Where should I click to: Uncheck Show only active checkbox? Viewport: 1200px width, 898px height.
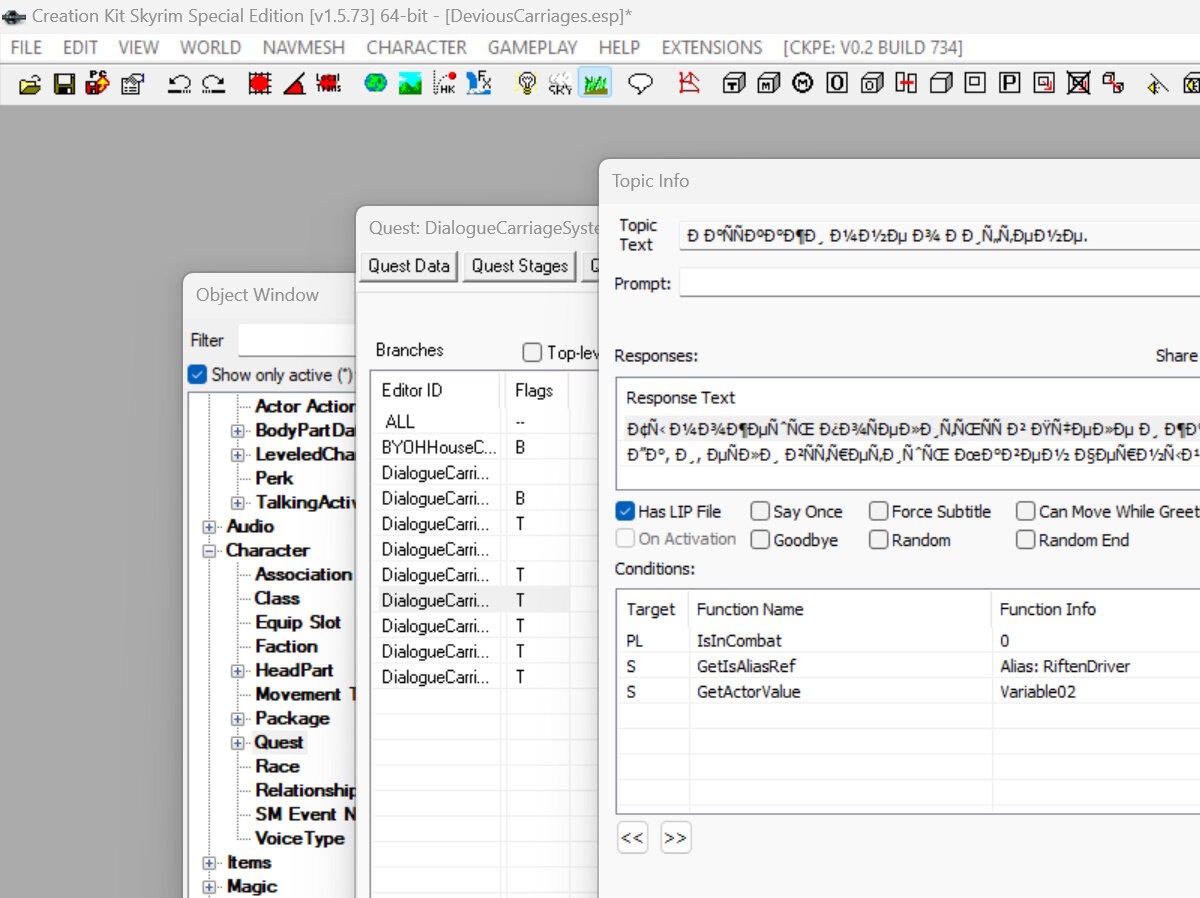[197, 375]
